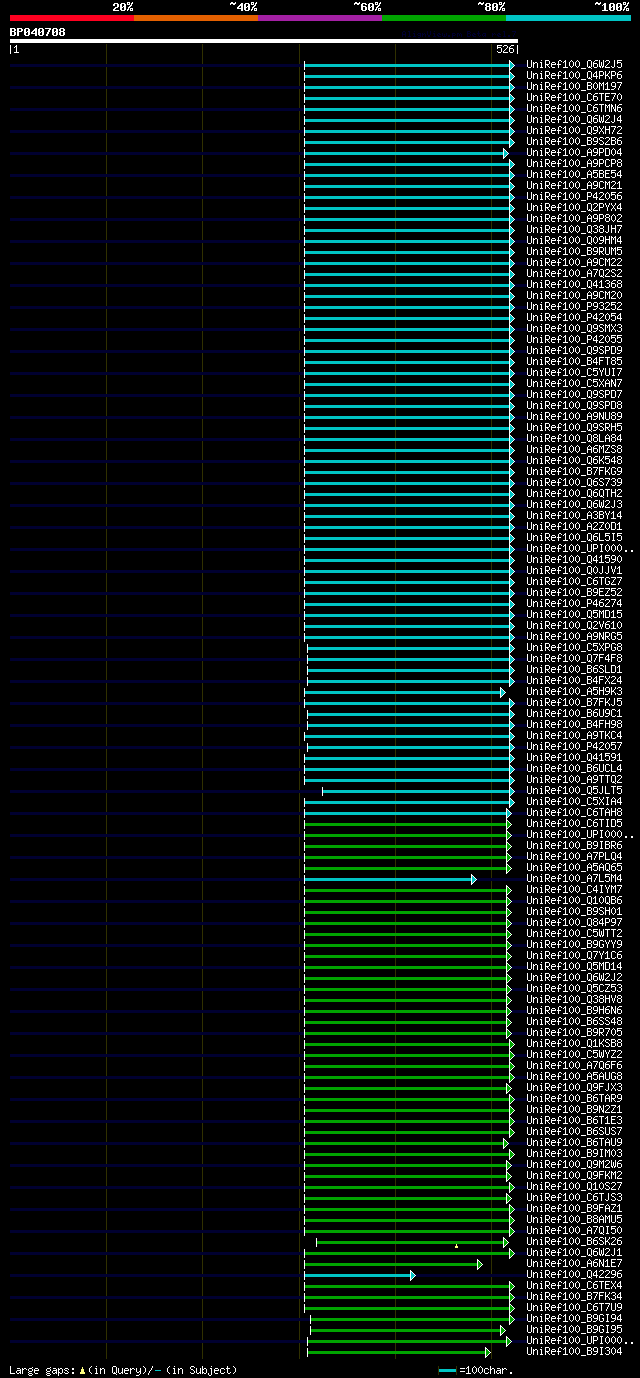
Task: Select the UniRef100_Q10S27 label
Action: pos(575,1186)
